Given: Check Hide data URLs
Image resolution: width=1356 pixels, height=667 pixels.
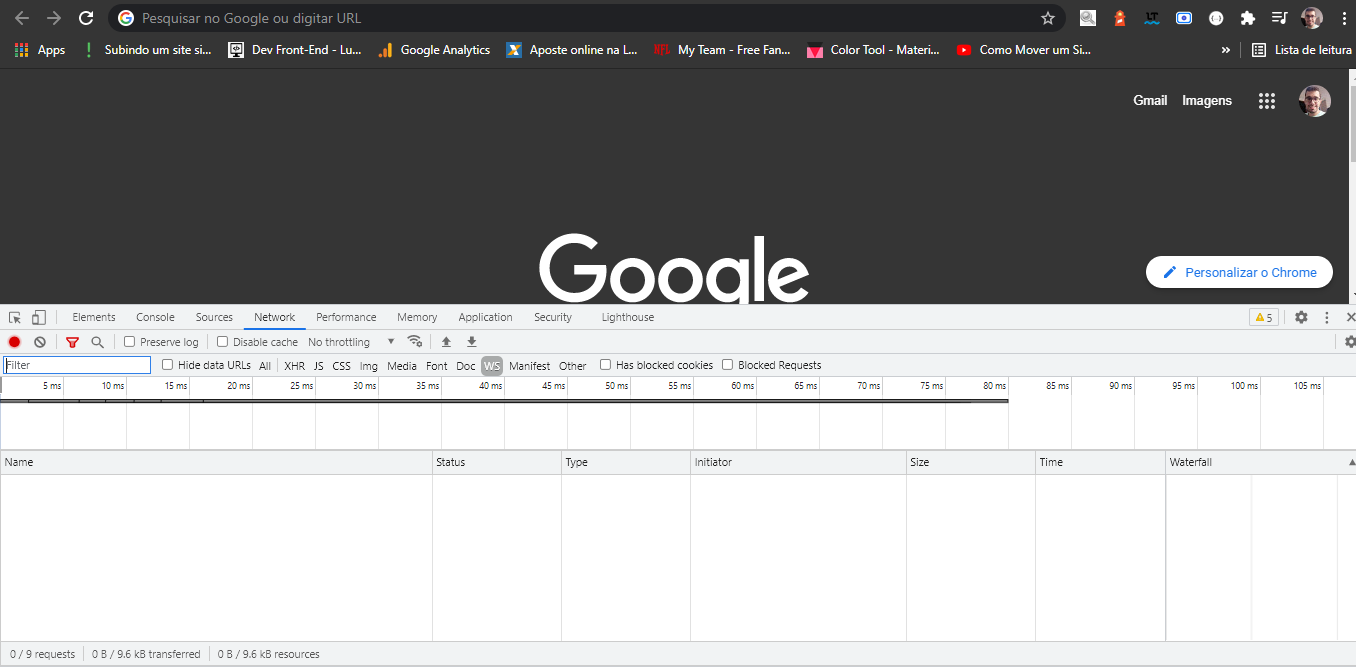Looking at the screenshot, I should click(167, 365).
